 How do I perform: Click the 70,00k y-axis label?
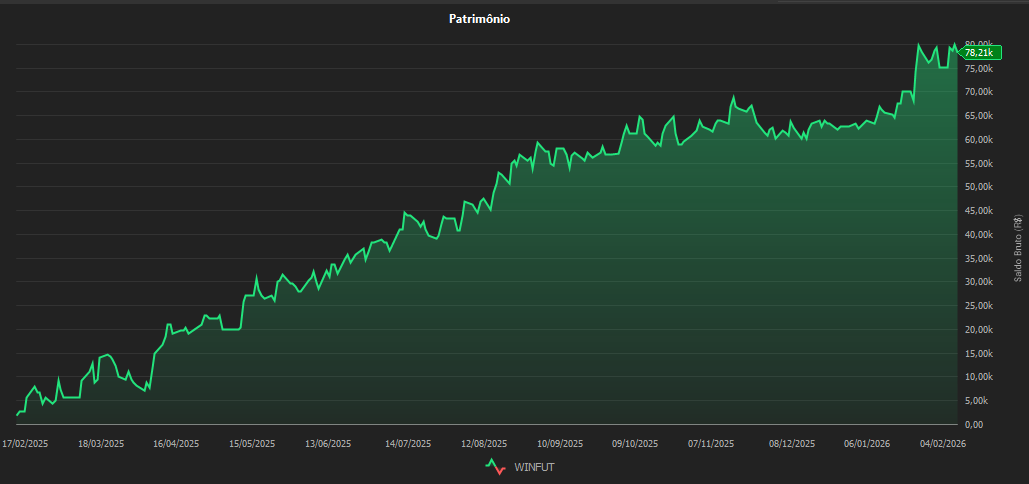pyautogui.click(x=979, y=92)
